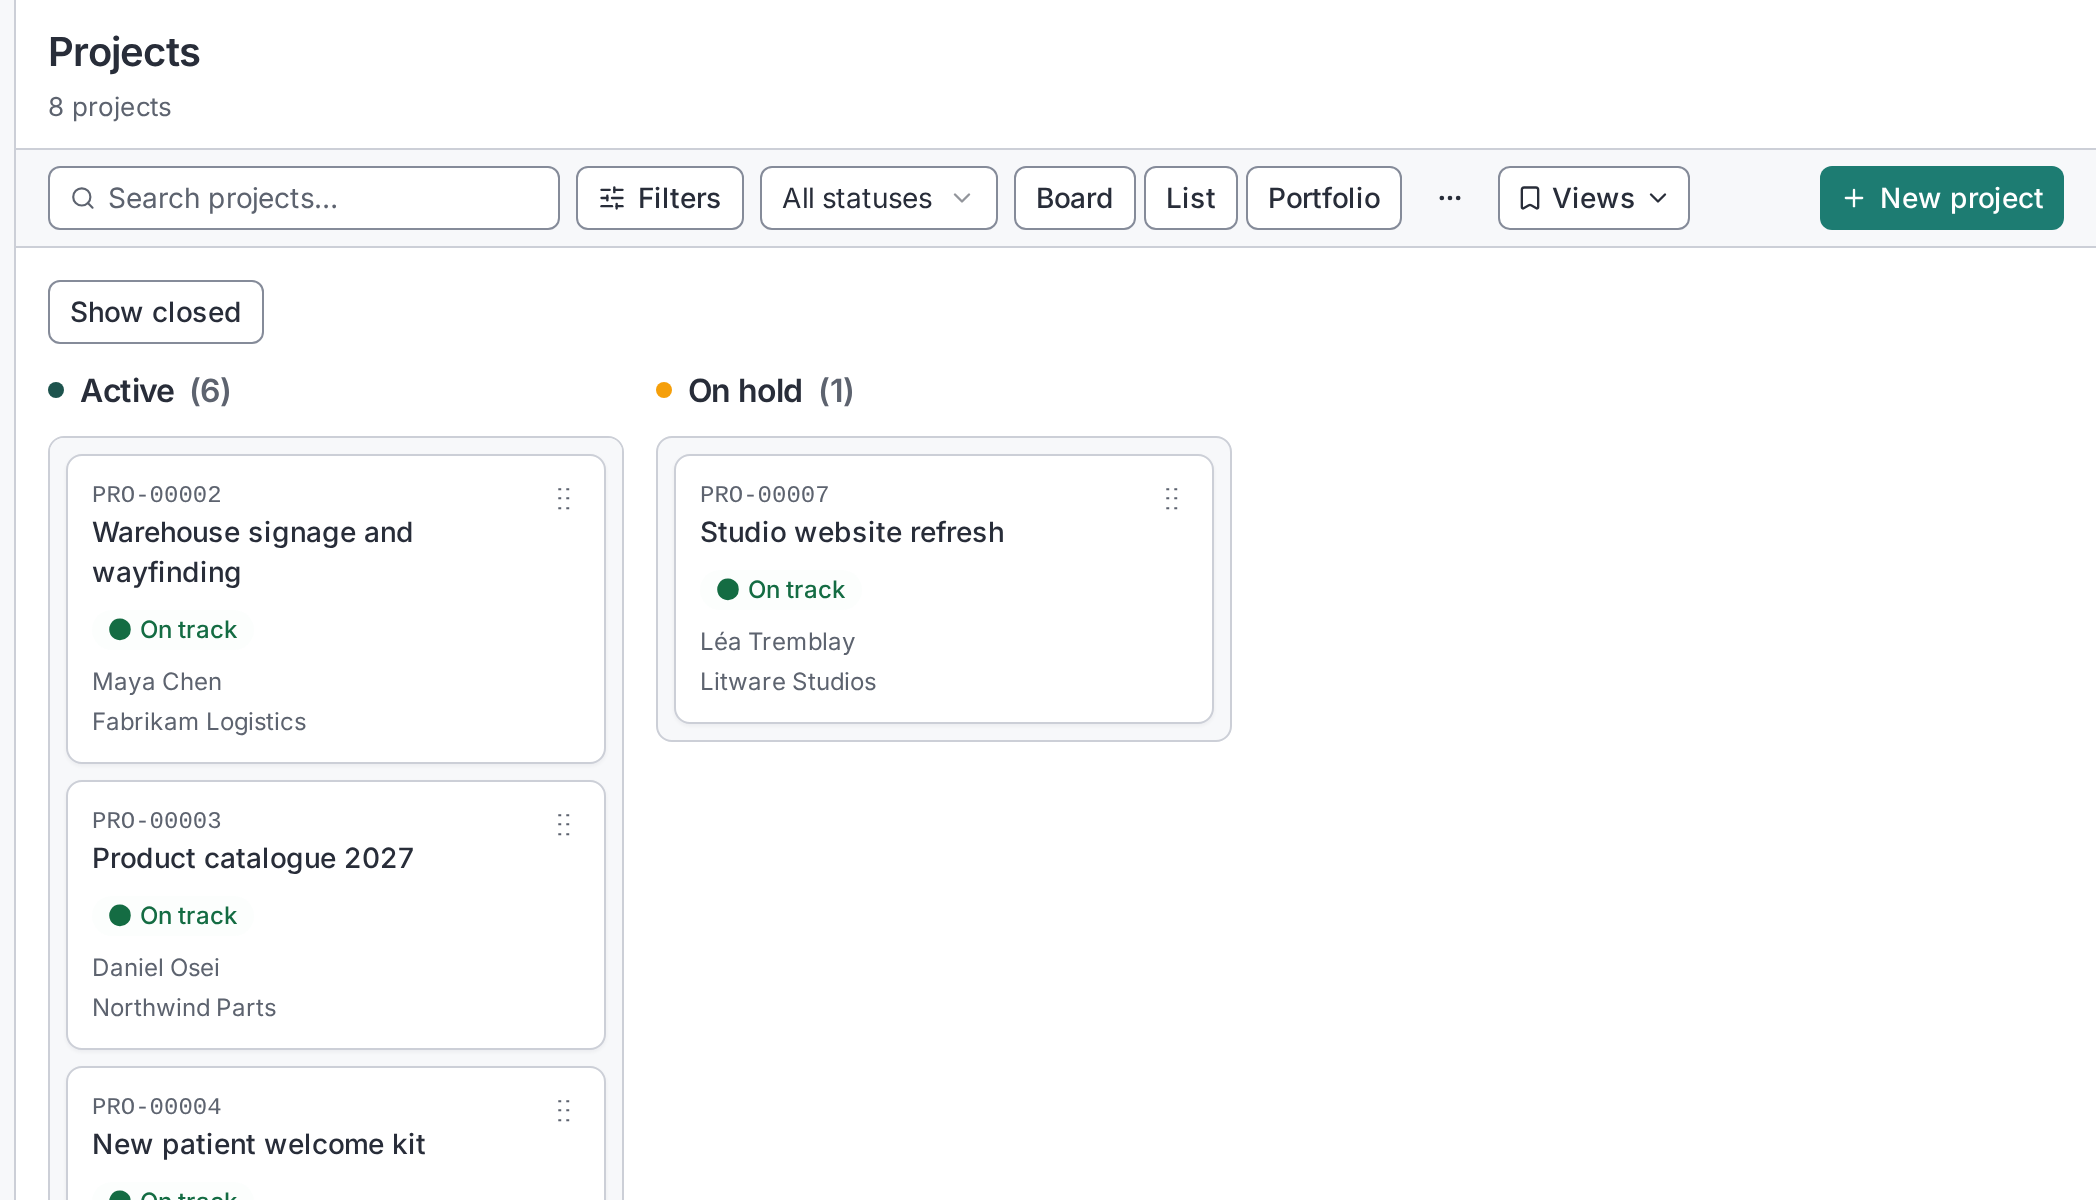Open drag handle menu on Warehouse signage card

(564, 498)
